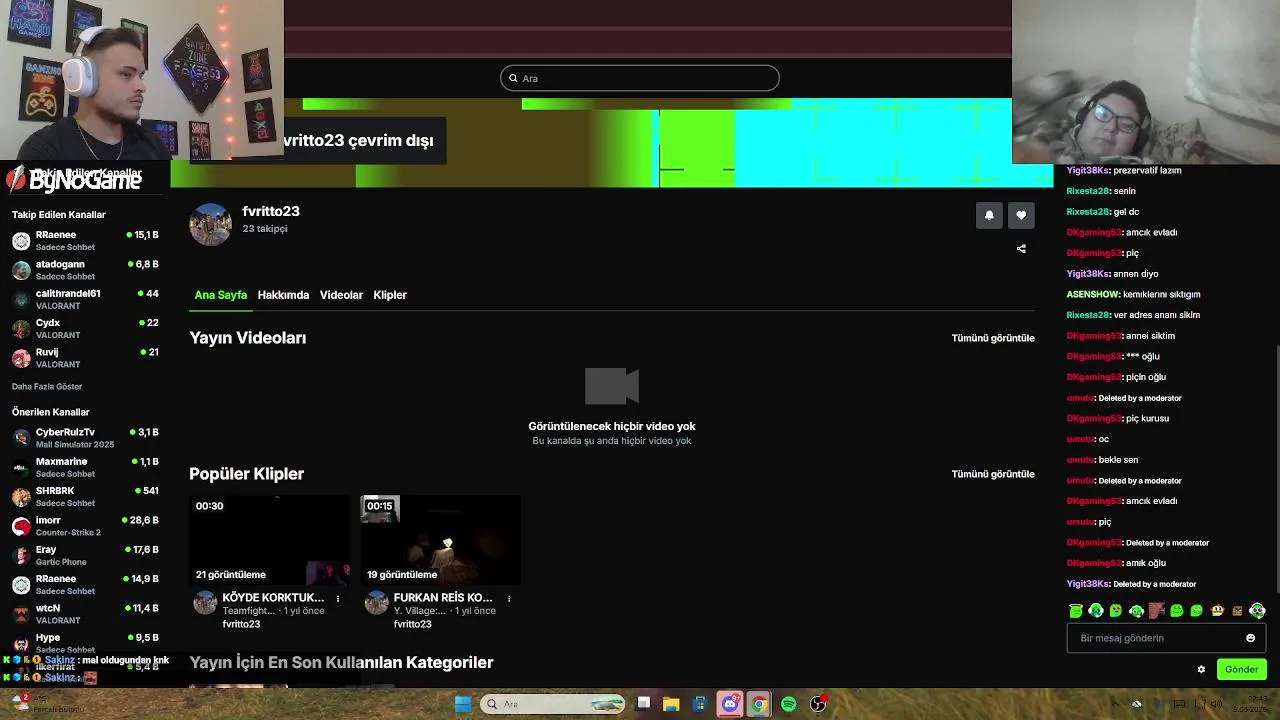The width and height of the screenshot is (1280, 720).
Task: Open Discord from taskbar
Action: pos(730,704)
